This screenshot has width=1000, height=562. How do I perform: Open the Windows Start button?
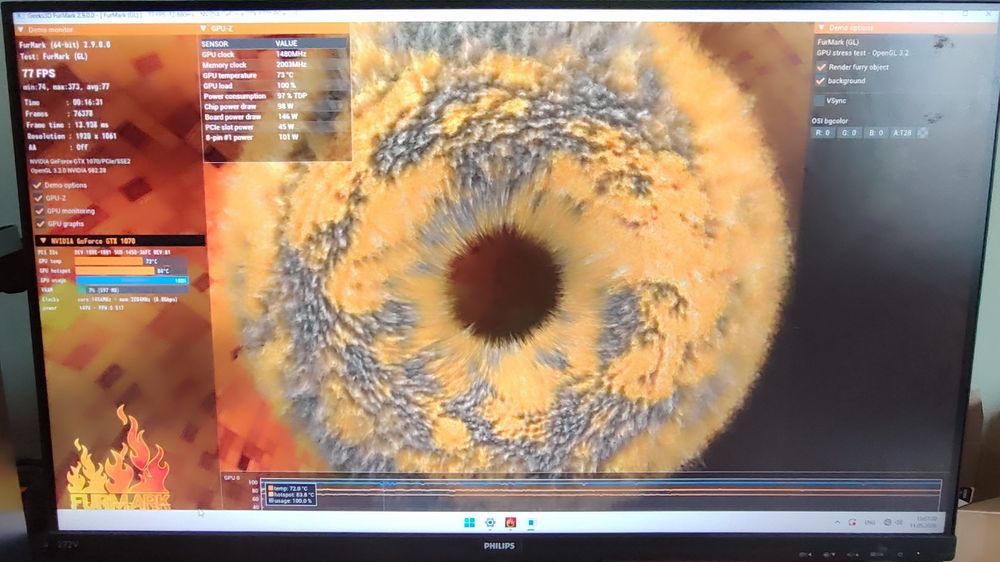tap(469, 523)
